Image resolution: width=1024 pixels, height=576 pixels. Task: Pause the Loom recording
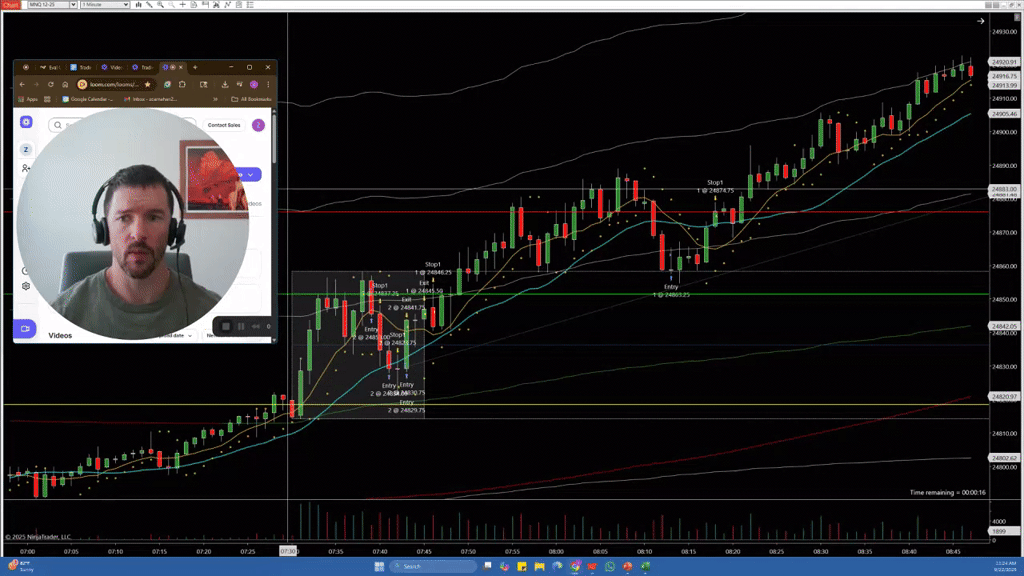click(x=241, y=326)
